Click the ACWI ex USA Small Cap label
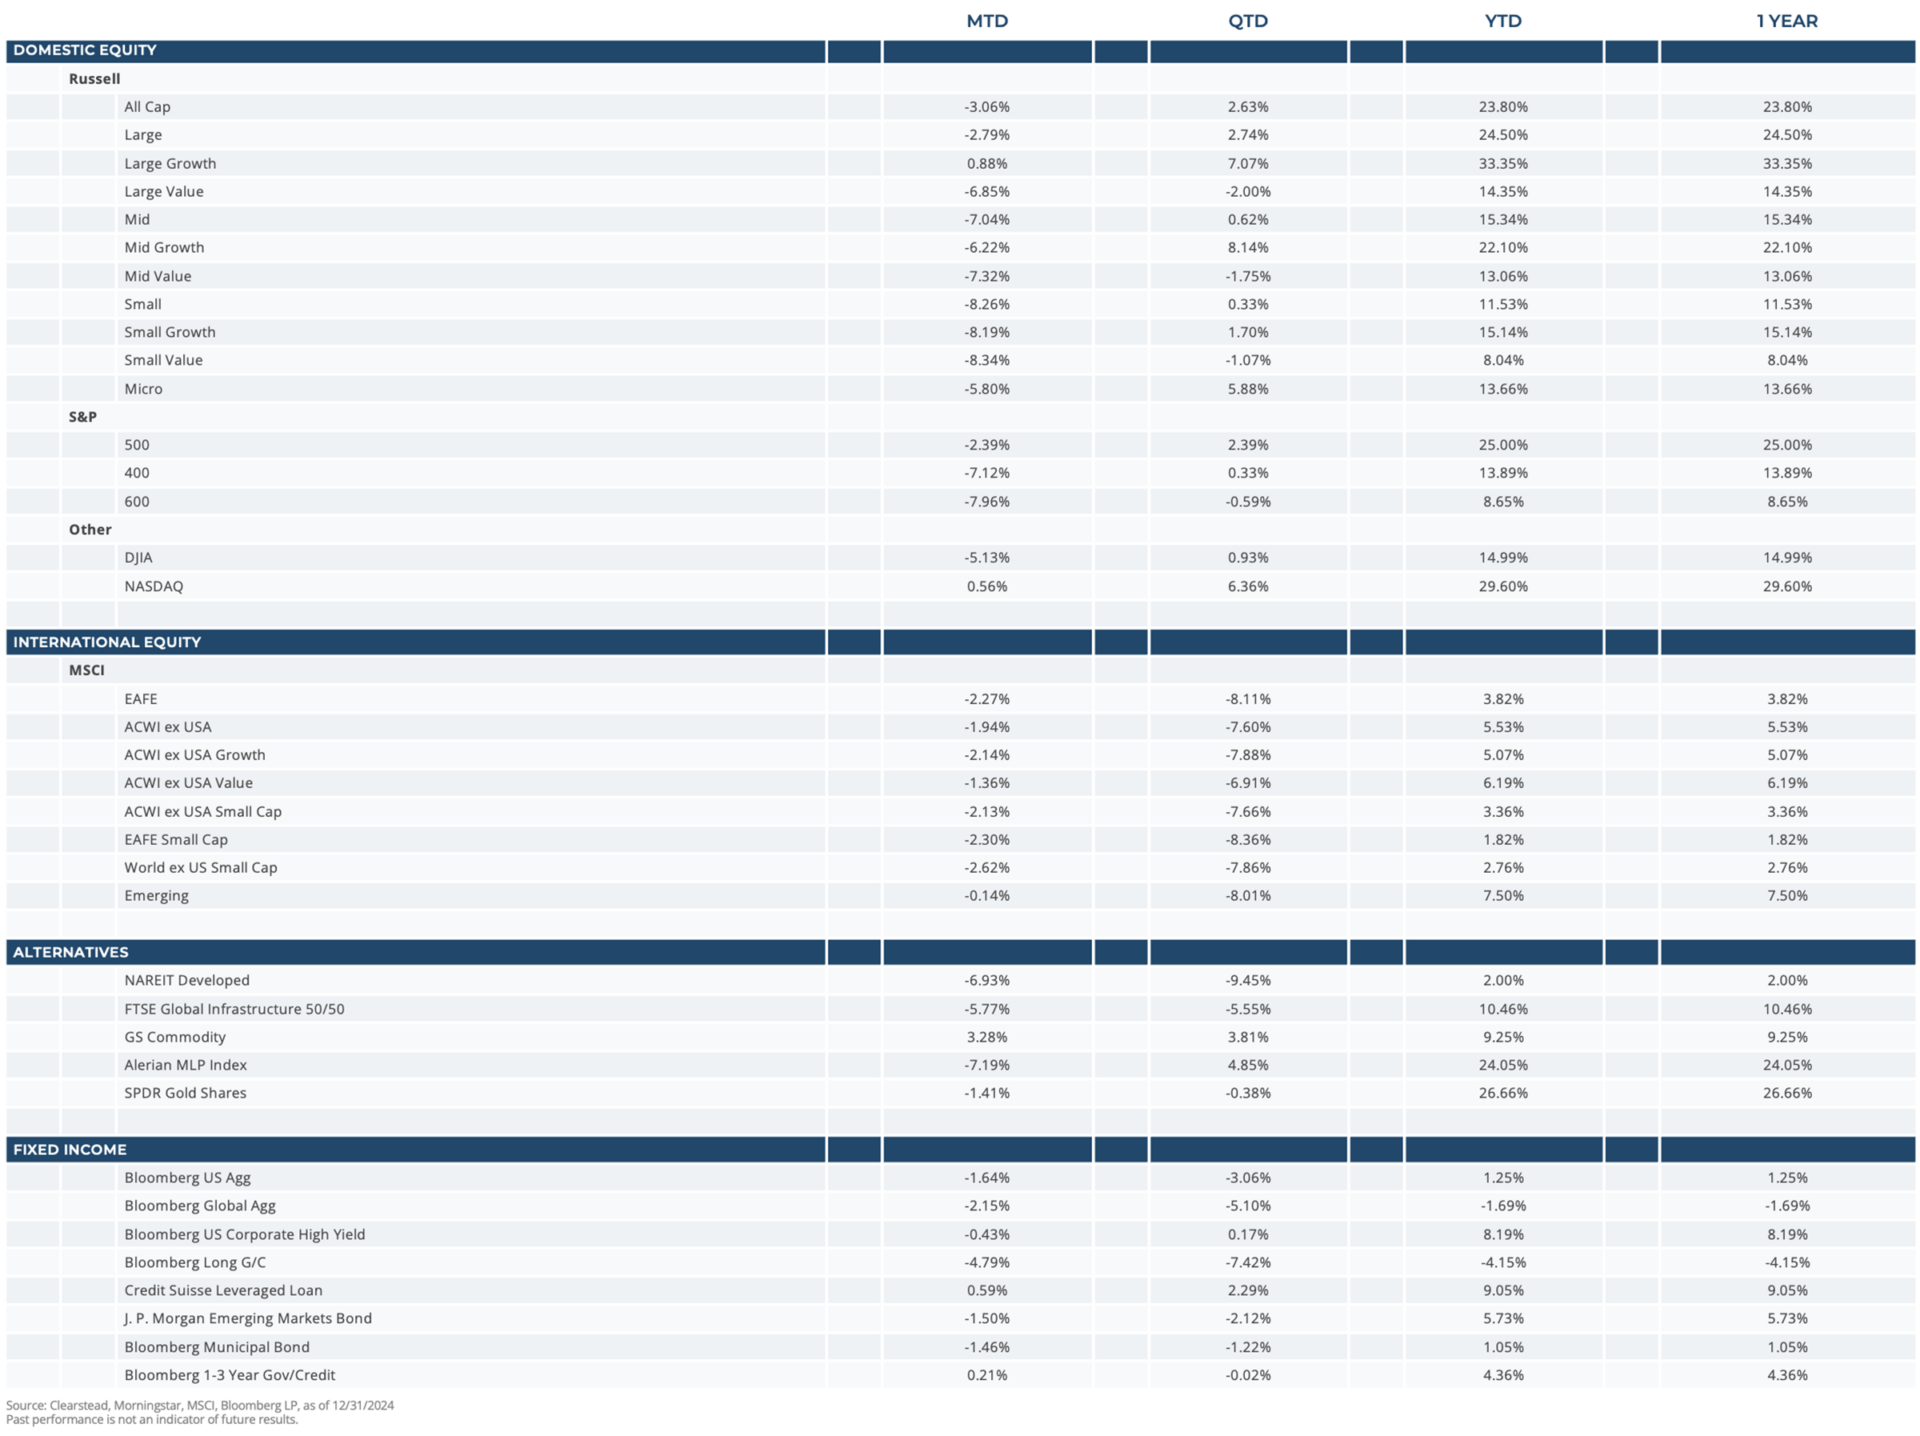 (x=203, y=812)
